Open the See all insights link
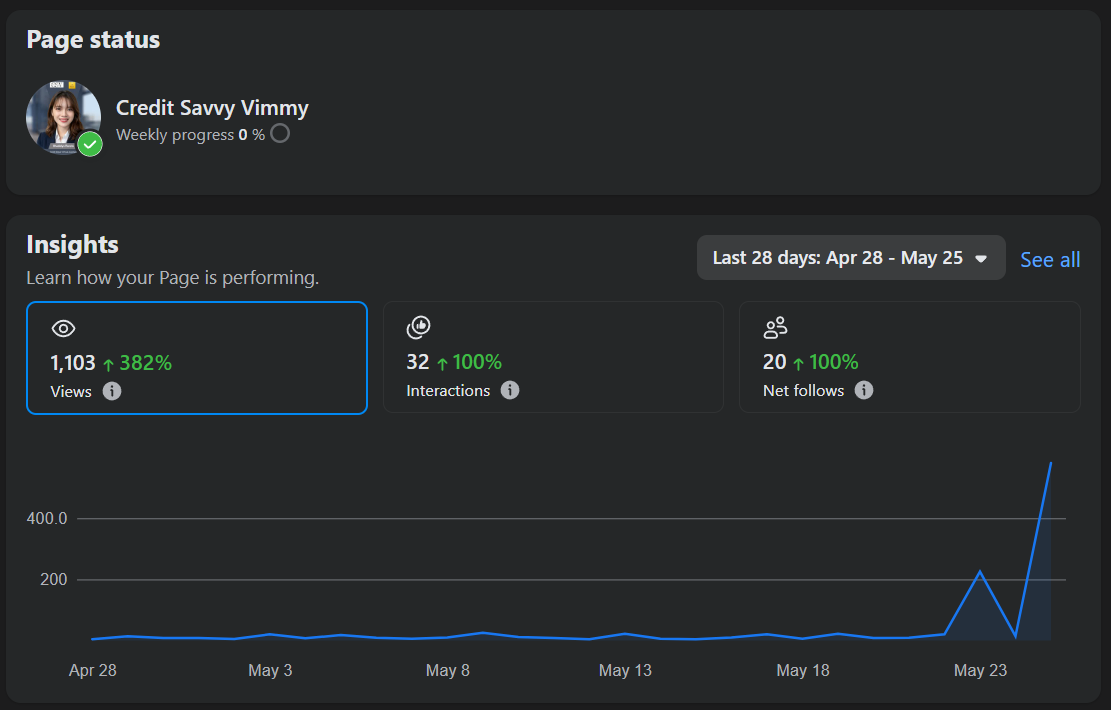 click(x=1050, y=260)
